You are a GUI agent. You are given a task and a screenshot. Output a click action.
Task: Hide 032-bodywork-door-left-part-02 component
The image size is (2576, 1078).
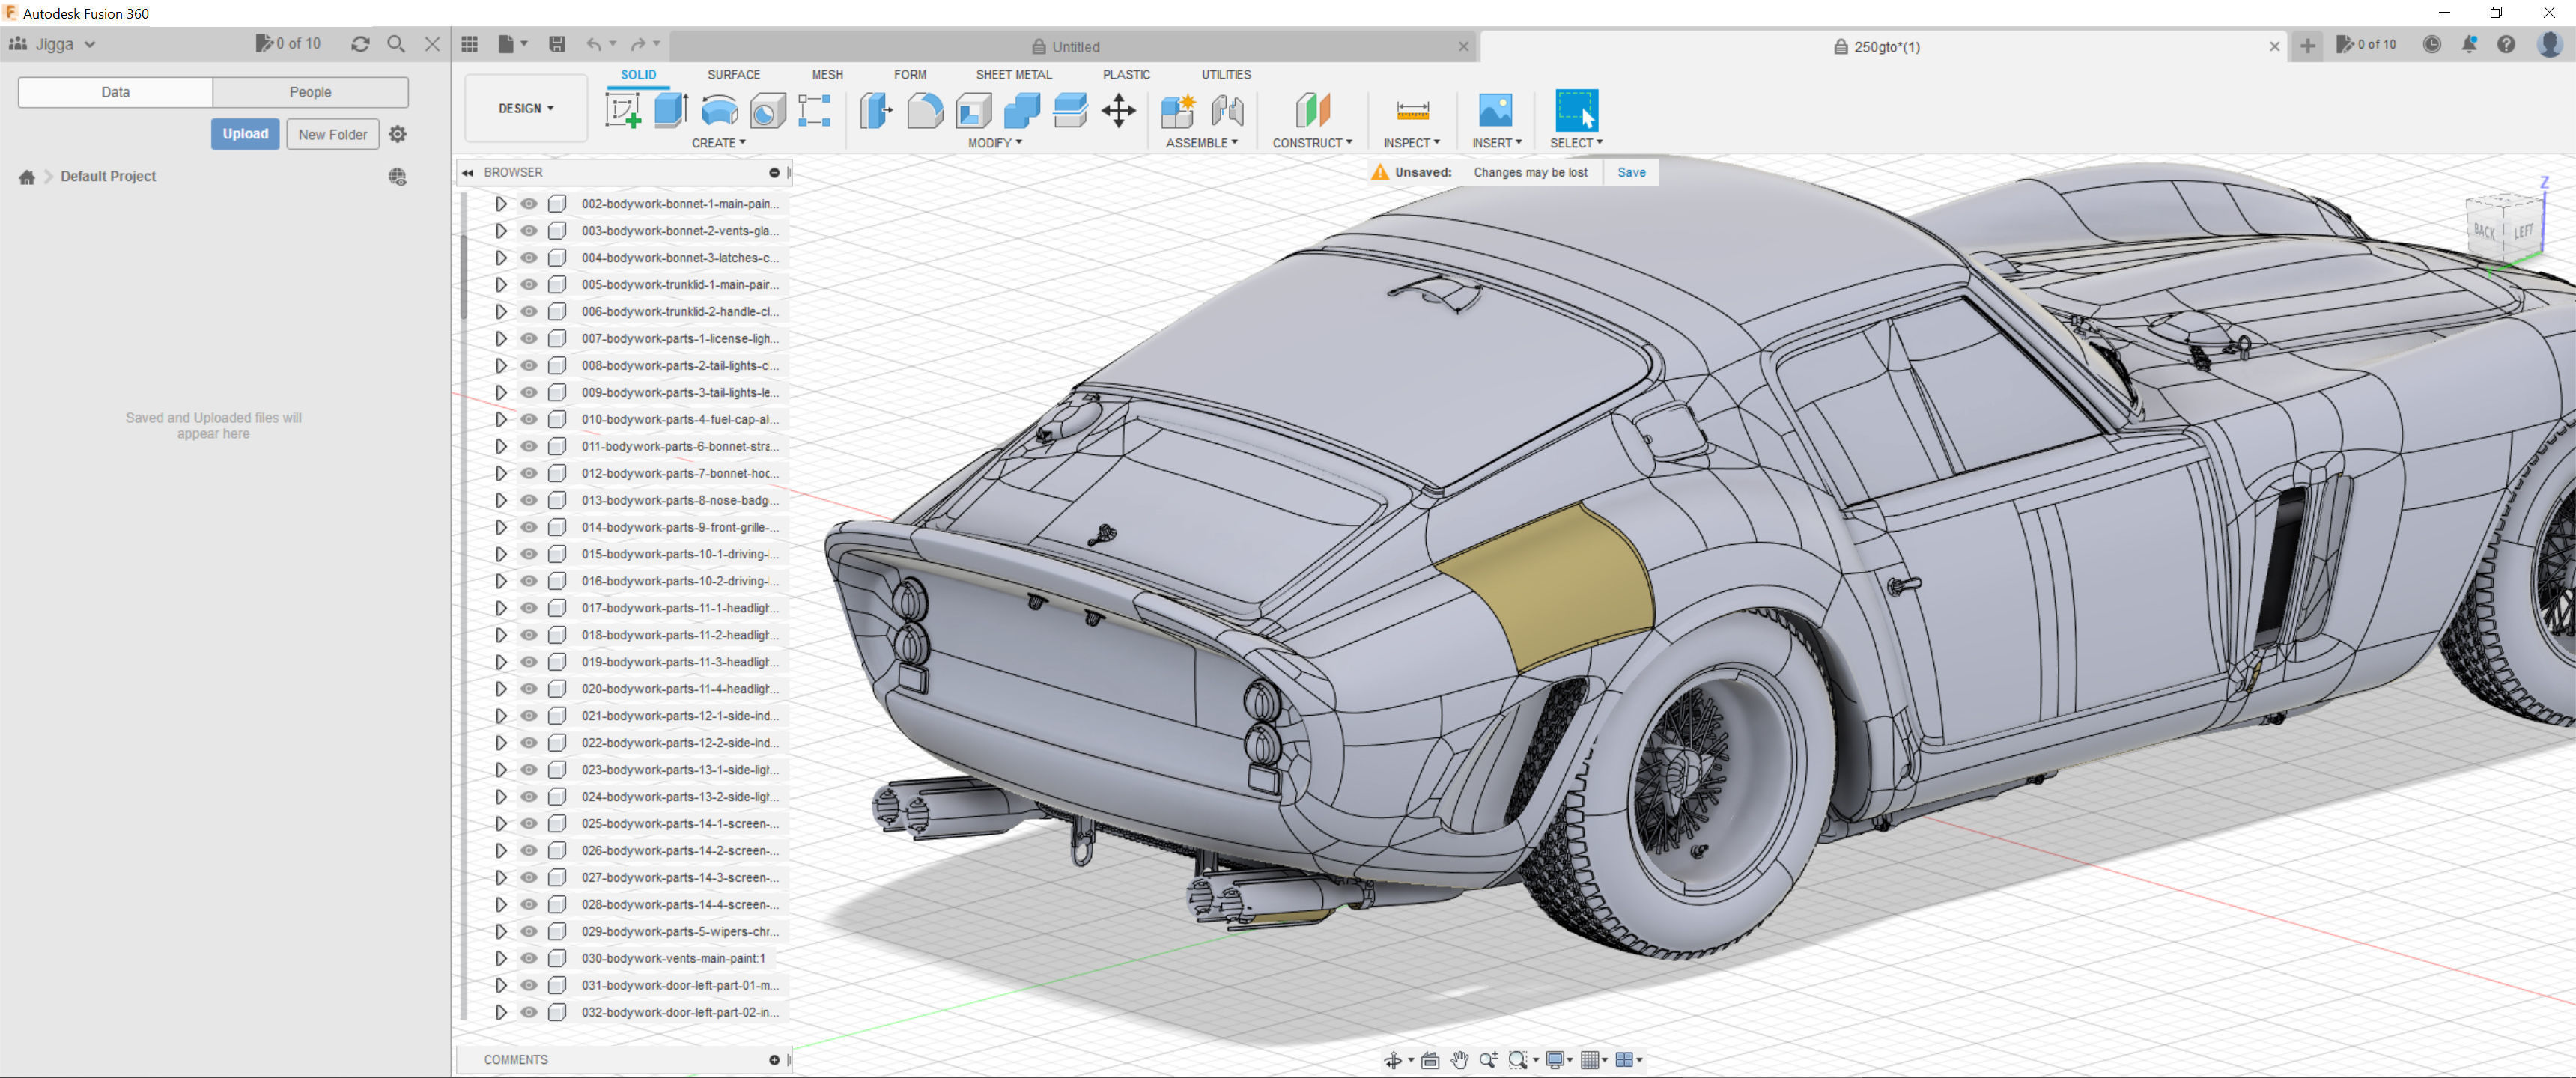[529, 1013]
